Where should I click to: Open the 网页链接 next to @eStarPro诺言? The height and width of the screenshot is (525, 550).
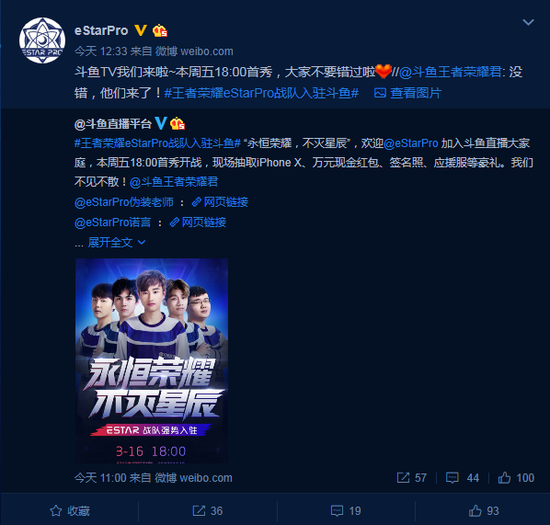pos(198,222)
